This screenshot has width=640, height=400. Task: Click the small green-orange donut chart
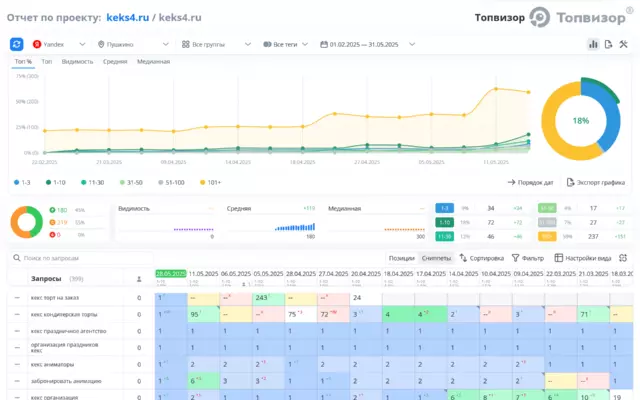click(27, 222)
